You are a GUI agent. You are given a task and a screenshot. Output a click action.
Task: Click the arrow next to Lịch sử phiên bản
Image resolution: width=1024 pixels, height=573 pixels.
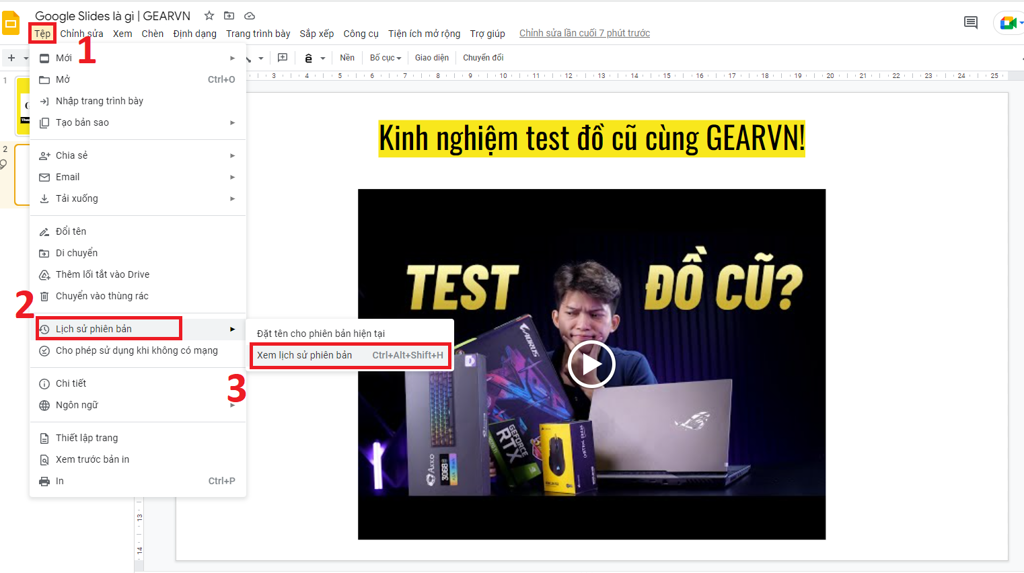tap(232, 329)
